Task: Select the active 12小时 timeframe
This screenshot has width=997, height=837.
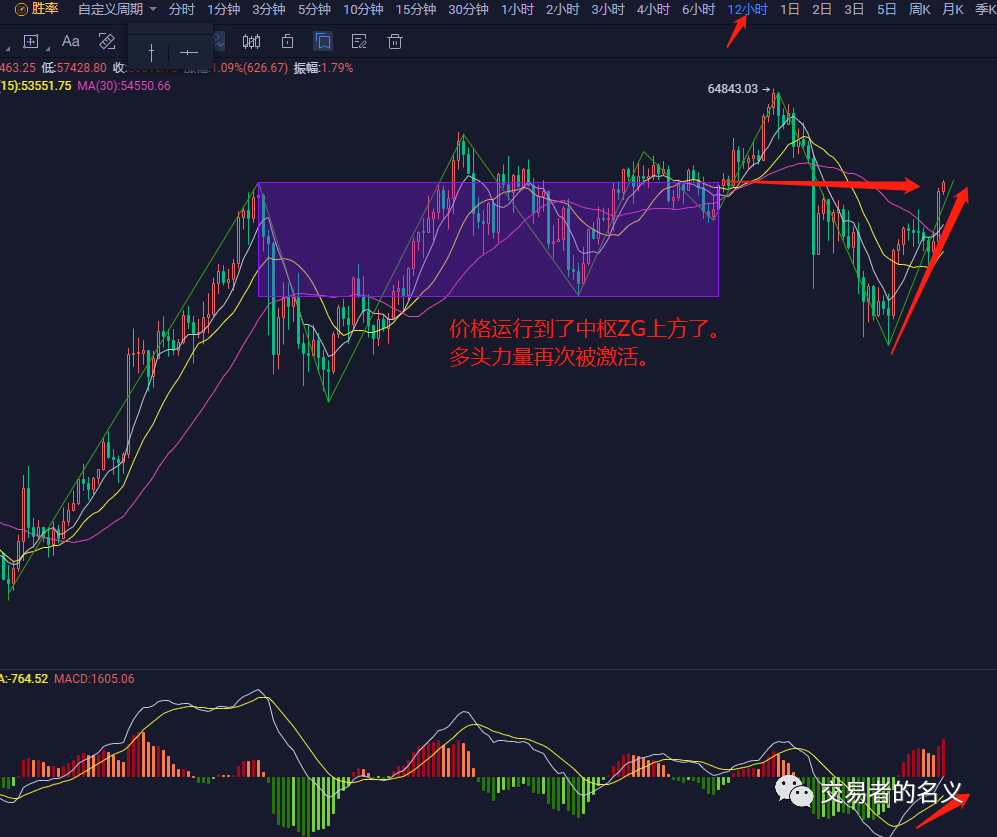Action: click(x=747, y=10)
